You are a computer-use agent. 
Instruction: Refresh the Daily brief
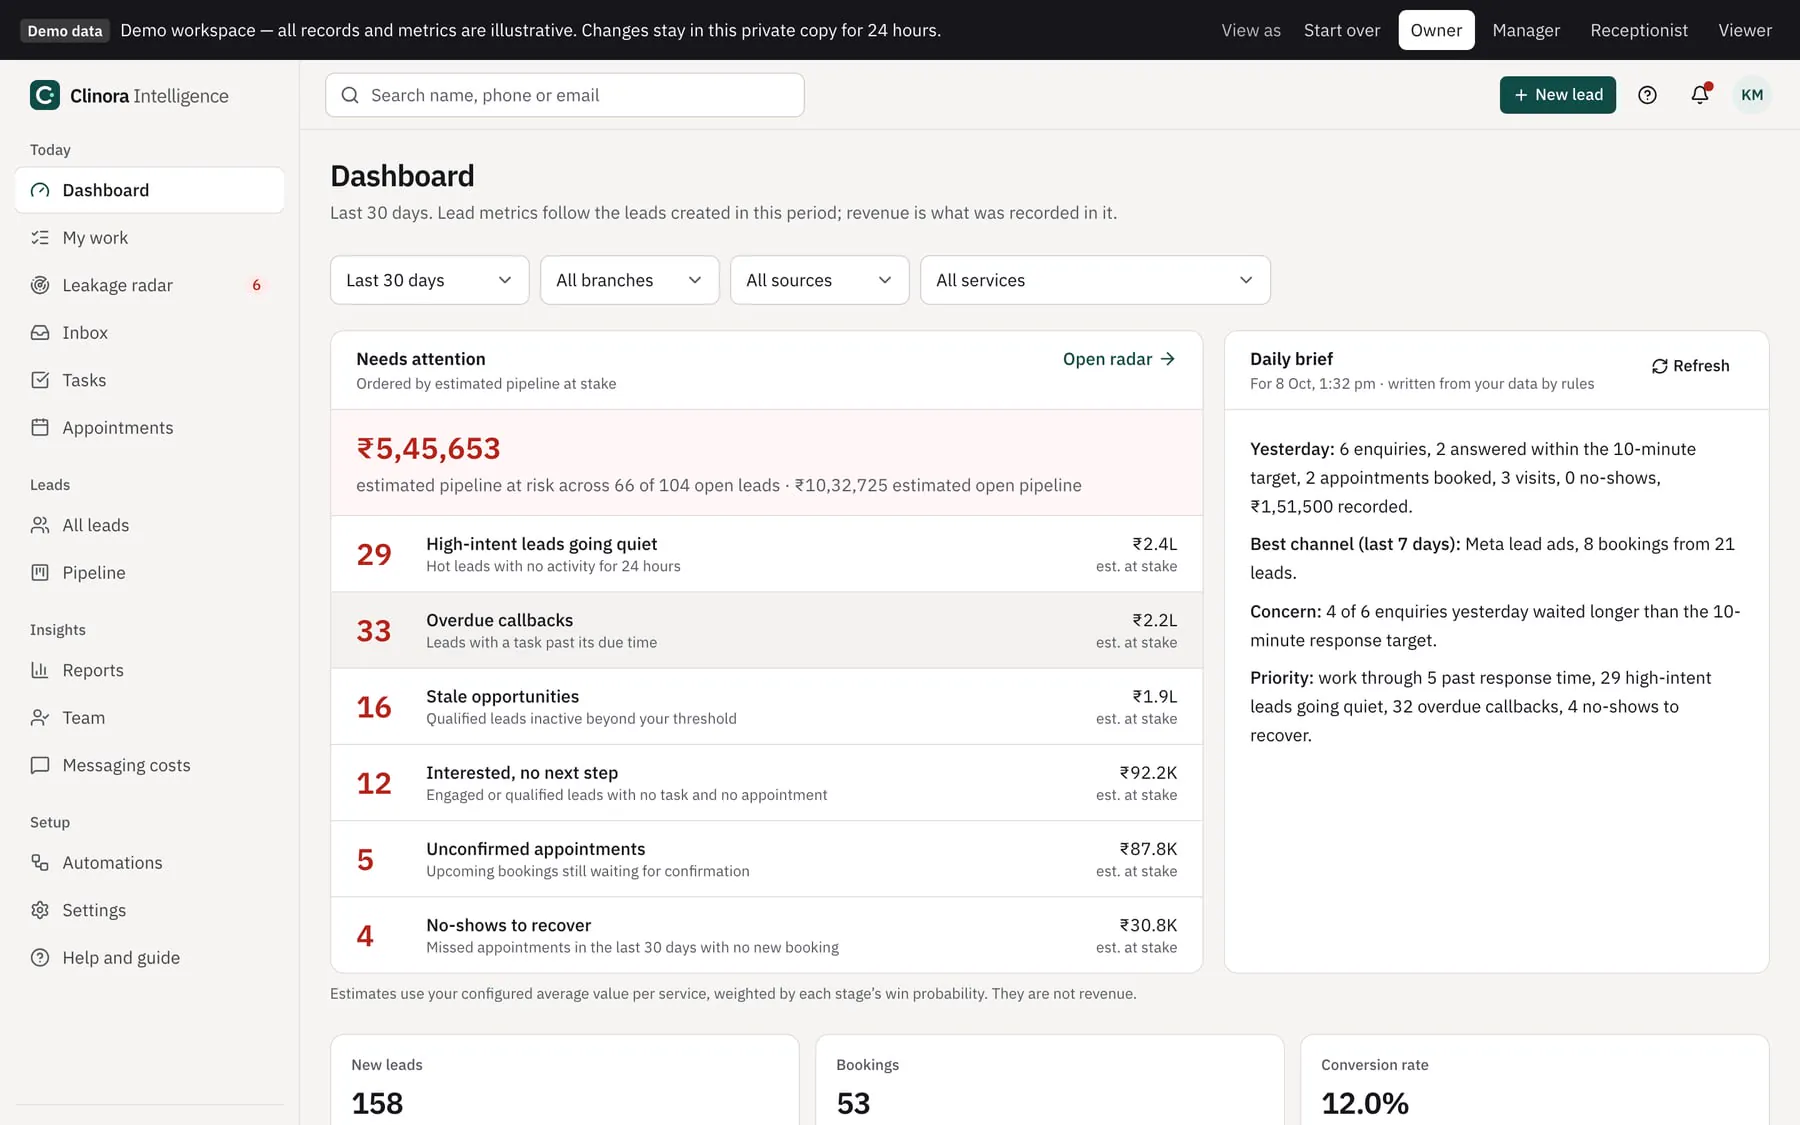[x=1690, y=366]
